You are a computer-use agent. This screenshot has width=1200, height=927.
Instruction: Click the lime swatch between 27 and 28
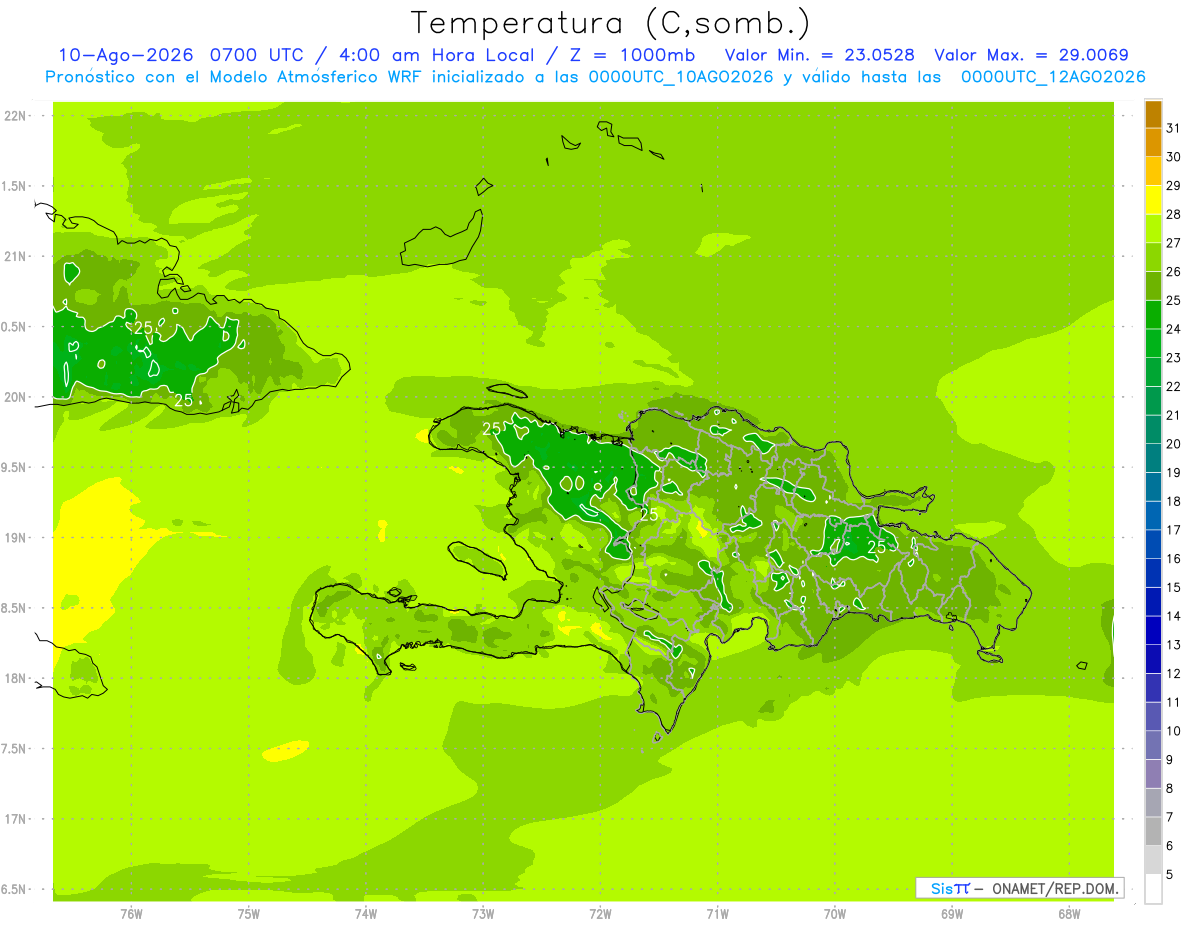[x=1153, y=228]
